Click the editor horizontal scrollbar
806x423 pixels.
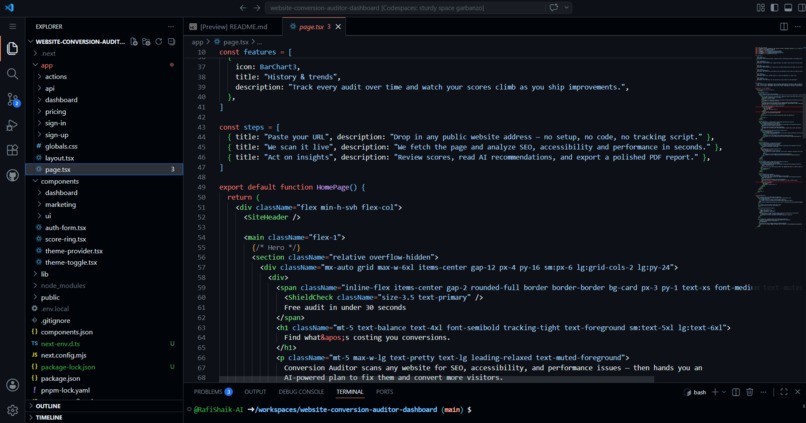tap(436, 379)
